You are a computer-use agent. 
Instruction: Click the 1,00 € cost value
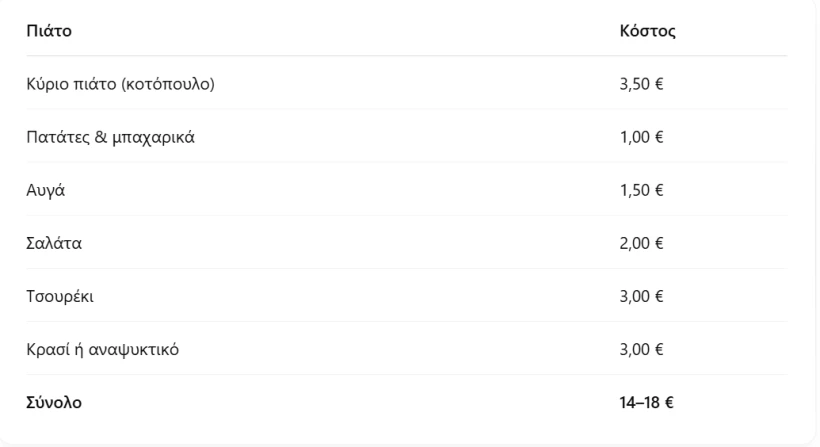pos(641,137)
